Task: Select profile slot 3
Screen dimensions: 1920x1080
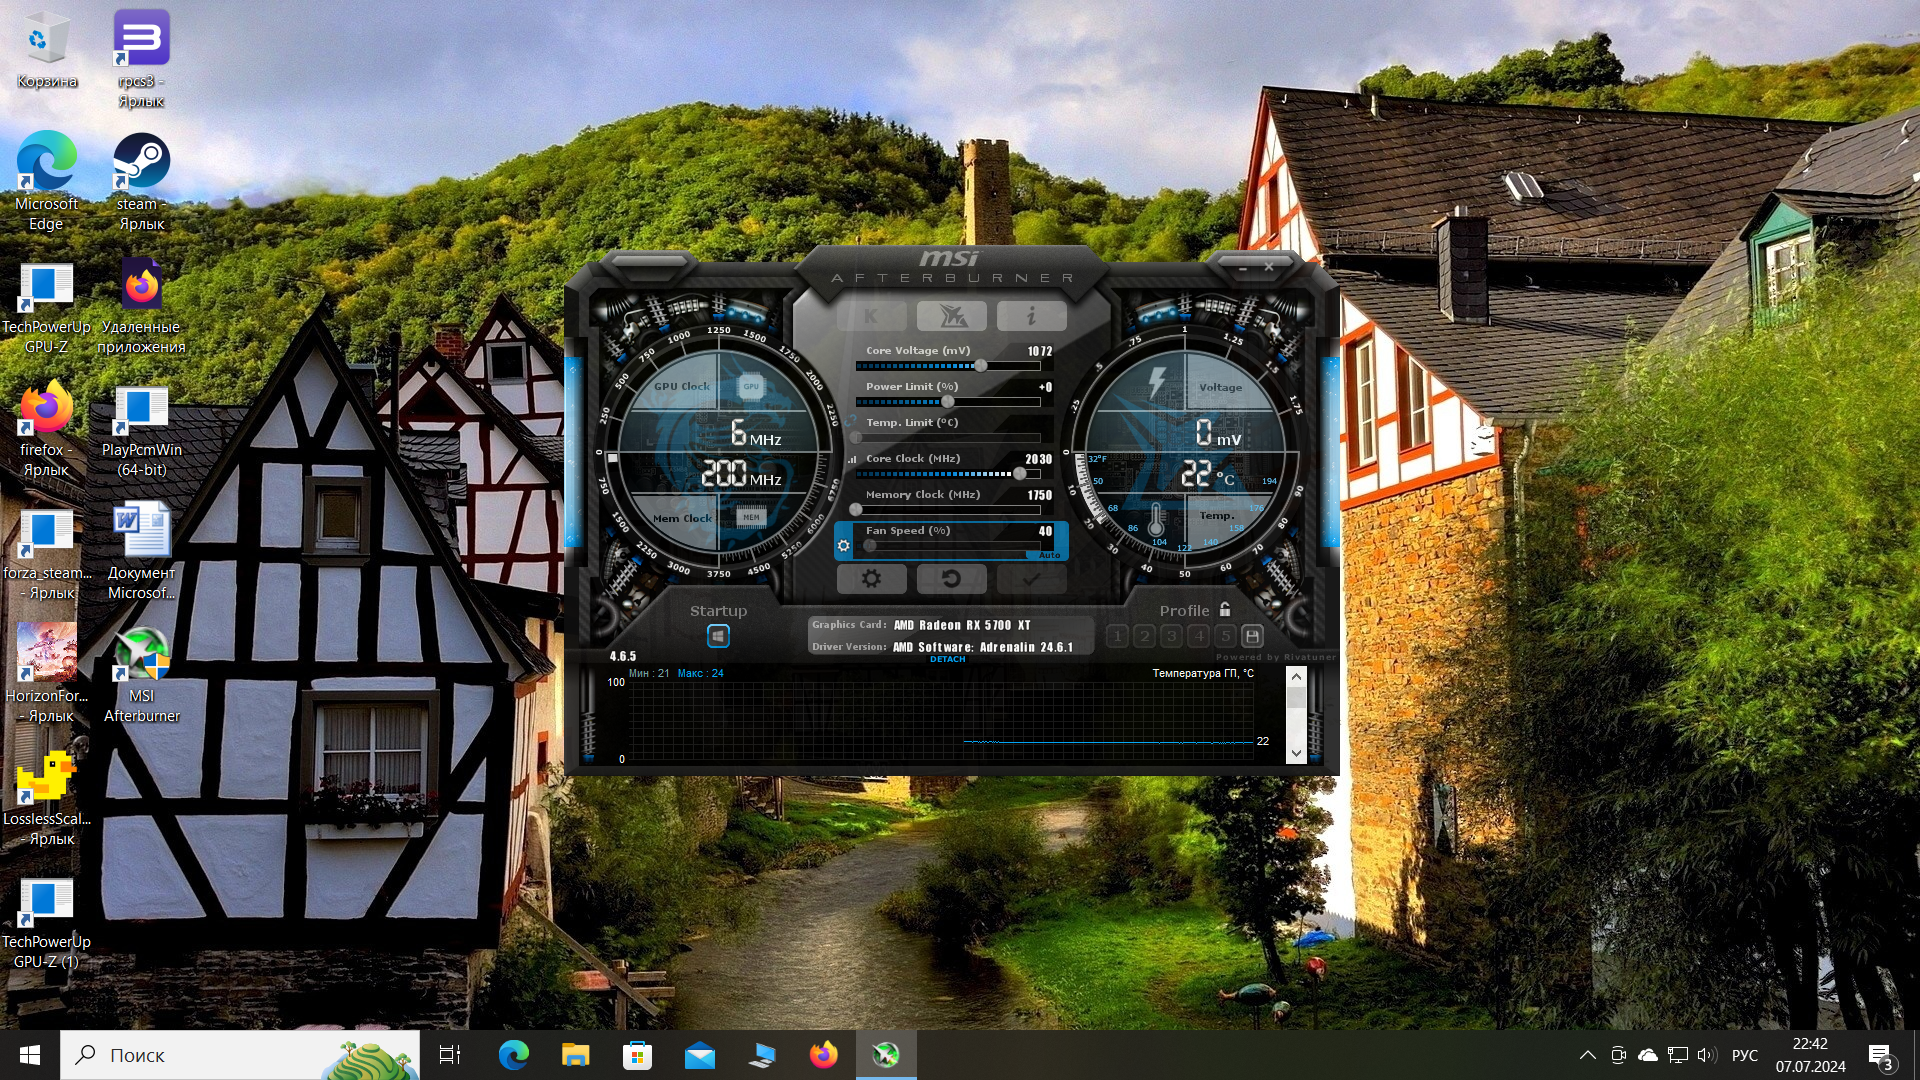Action: click(x=1172, y=636)
